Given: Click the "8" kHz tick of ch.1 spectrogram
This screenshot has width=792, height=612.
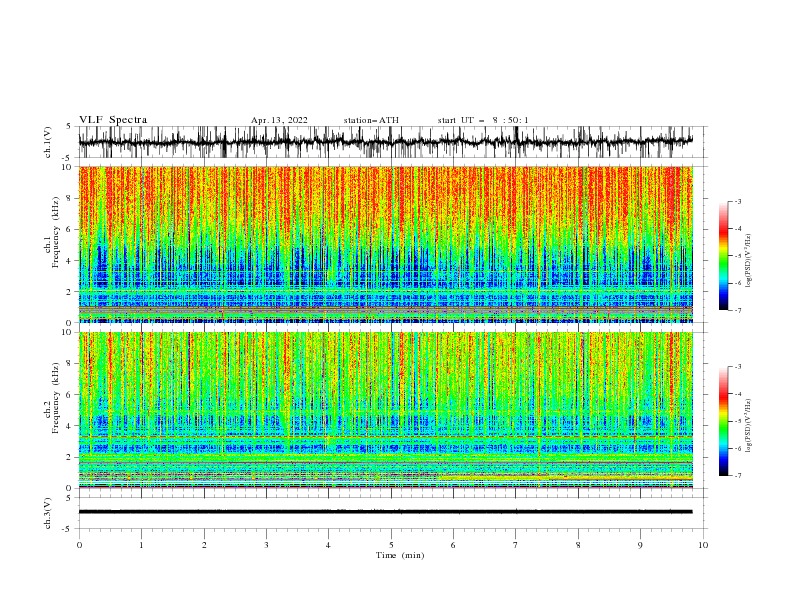Looking at the screenshot, I should tap(70, 198).
